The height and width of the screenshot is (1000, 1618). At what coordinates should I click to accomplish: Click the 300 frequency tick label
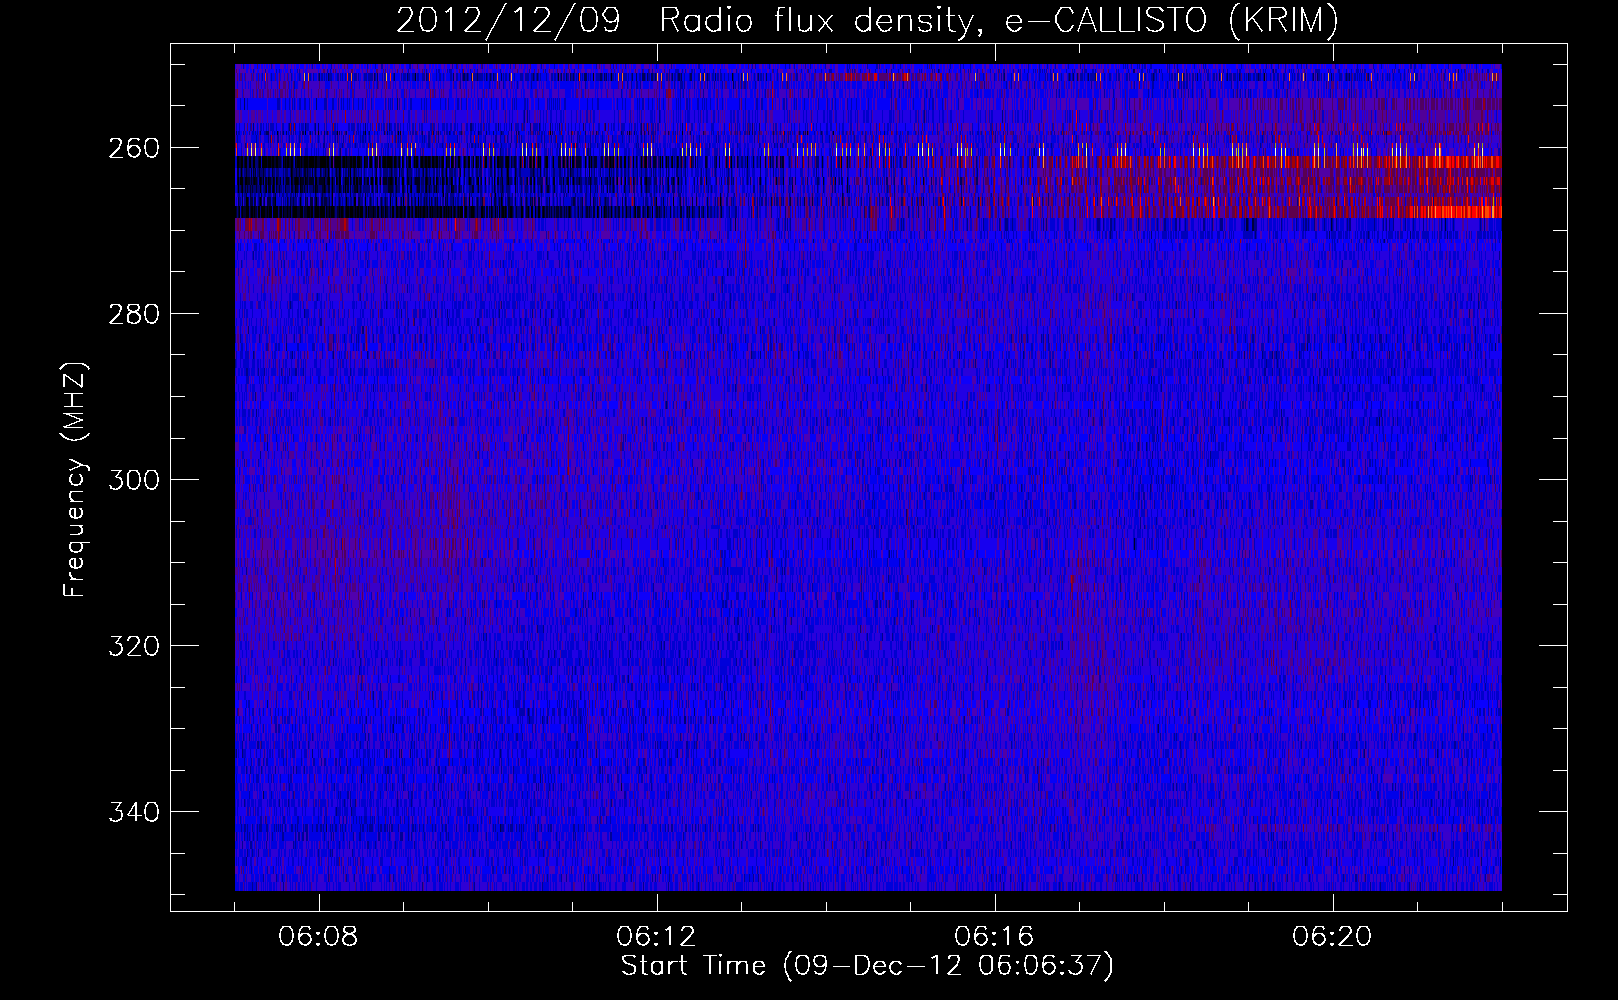pos(133,480)
